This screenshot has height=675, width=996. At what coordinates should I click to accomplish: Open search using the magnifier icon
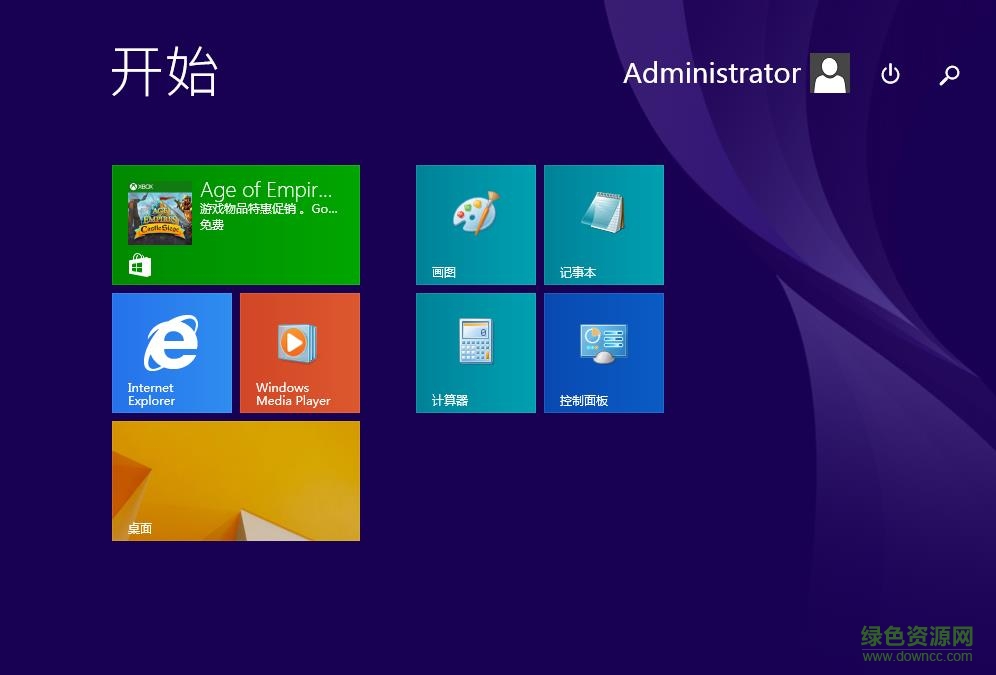click(x=949, y=75)
